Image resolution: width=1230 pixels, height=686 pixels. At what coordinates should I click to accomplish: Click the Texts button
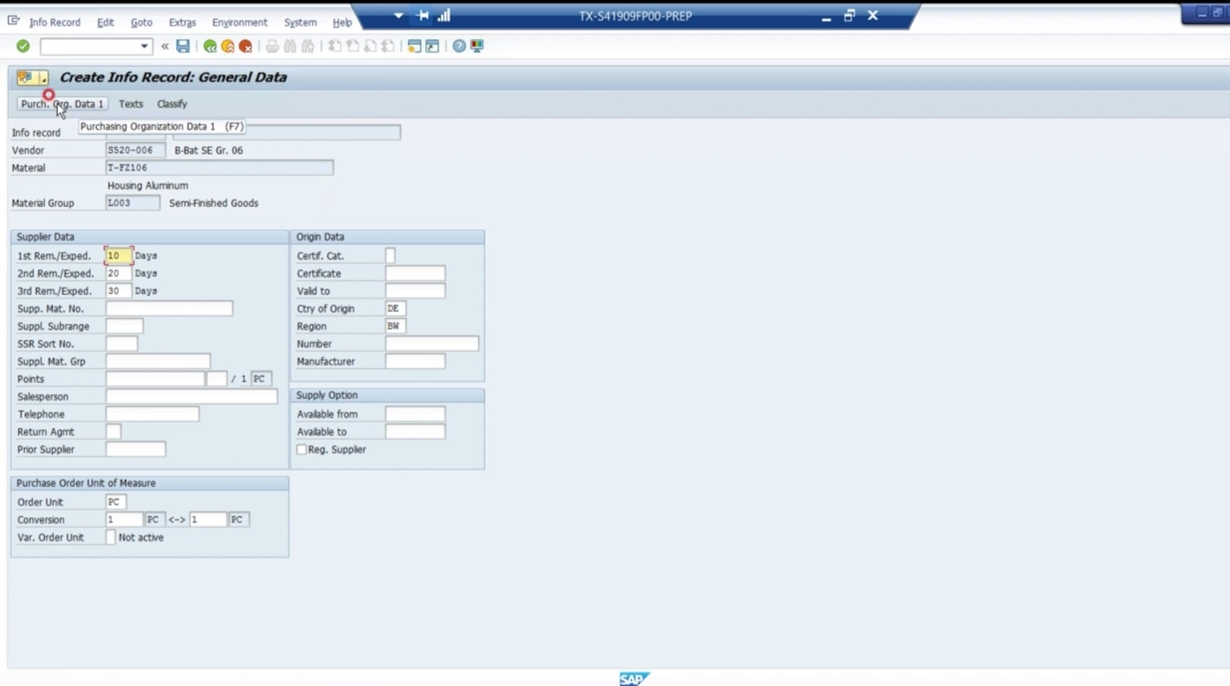click(131, 104)
